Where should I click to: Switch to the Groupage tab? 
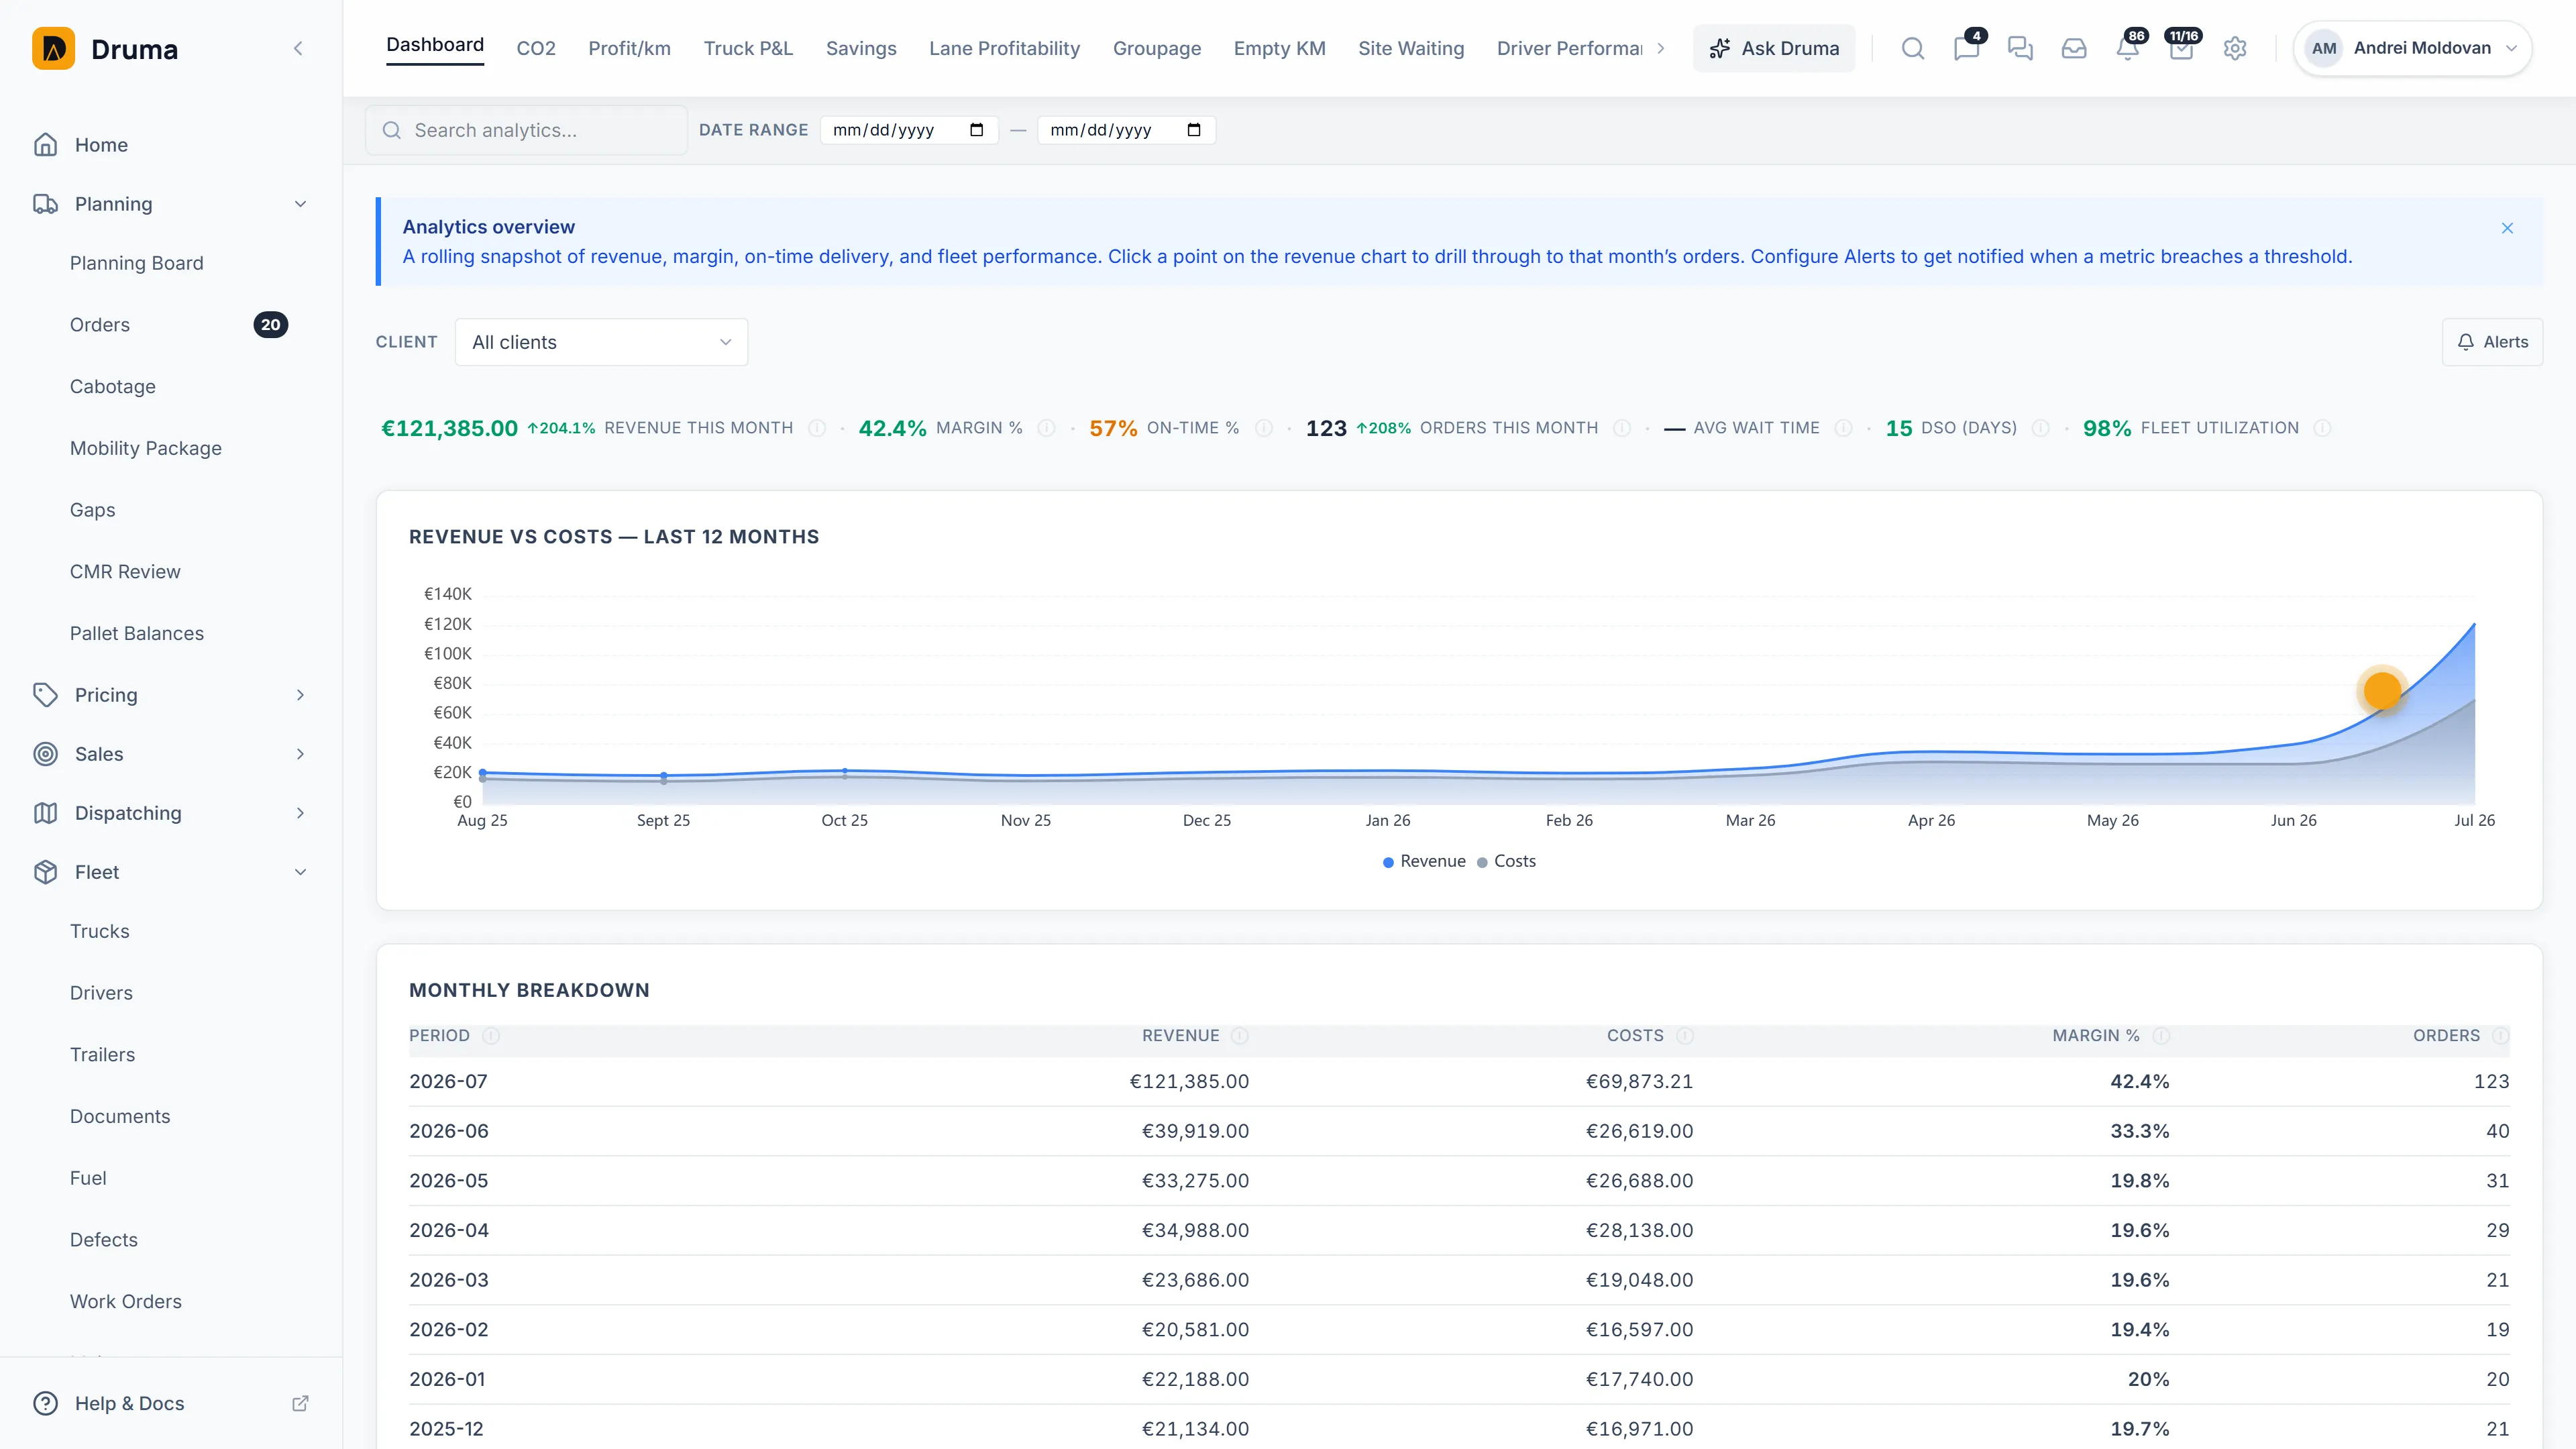pyautogui.click(x=1157, y=48)
